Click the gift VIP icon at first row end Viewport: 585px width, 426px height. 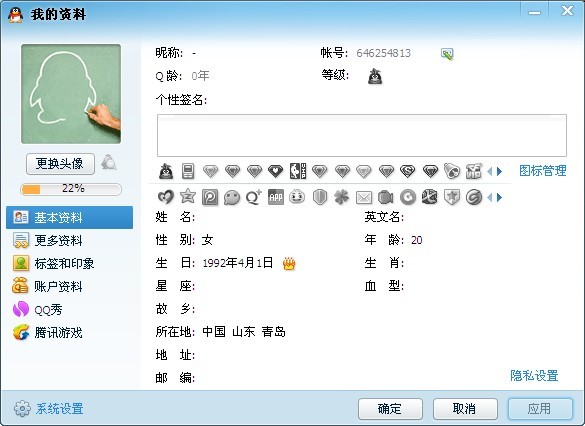coord(474,171)
